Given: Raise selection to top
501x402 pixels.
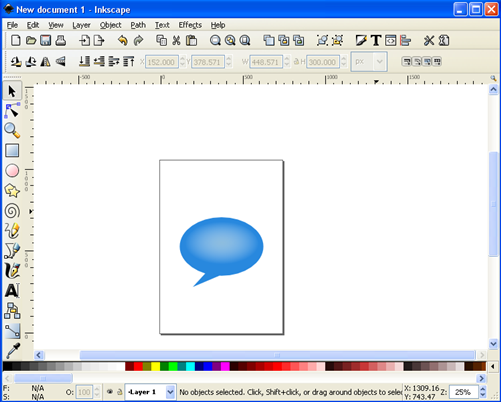Looking at the screenshot, I should coord(128,62).
